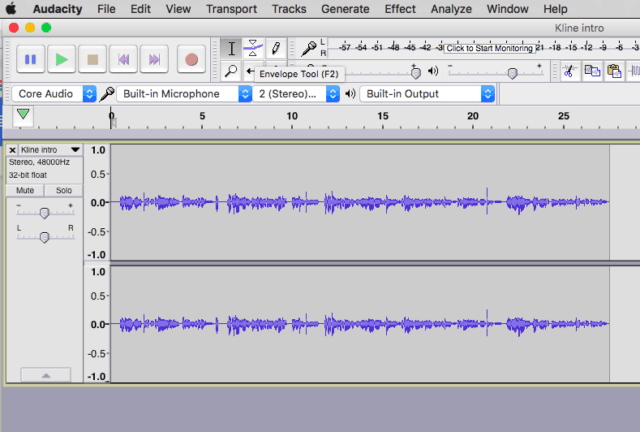The image size is (640, 432).
Task: Click timeline ruler at 20 seconds
Action: [x=473, y=118]
